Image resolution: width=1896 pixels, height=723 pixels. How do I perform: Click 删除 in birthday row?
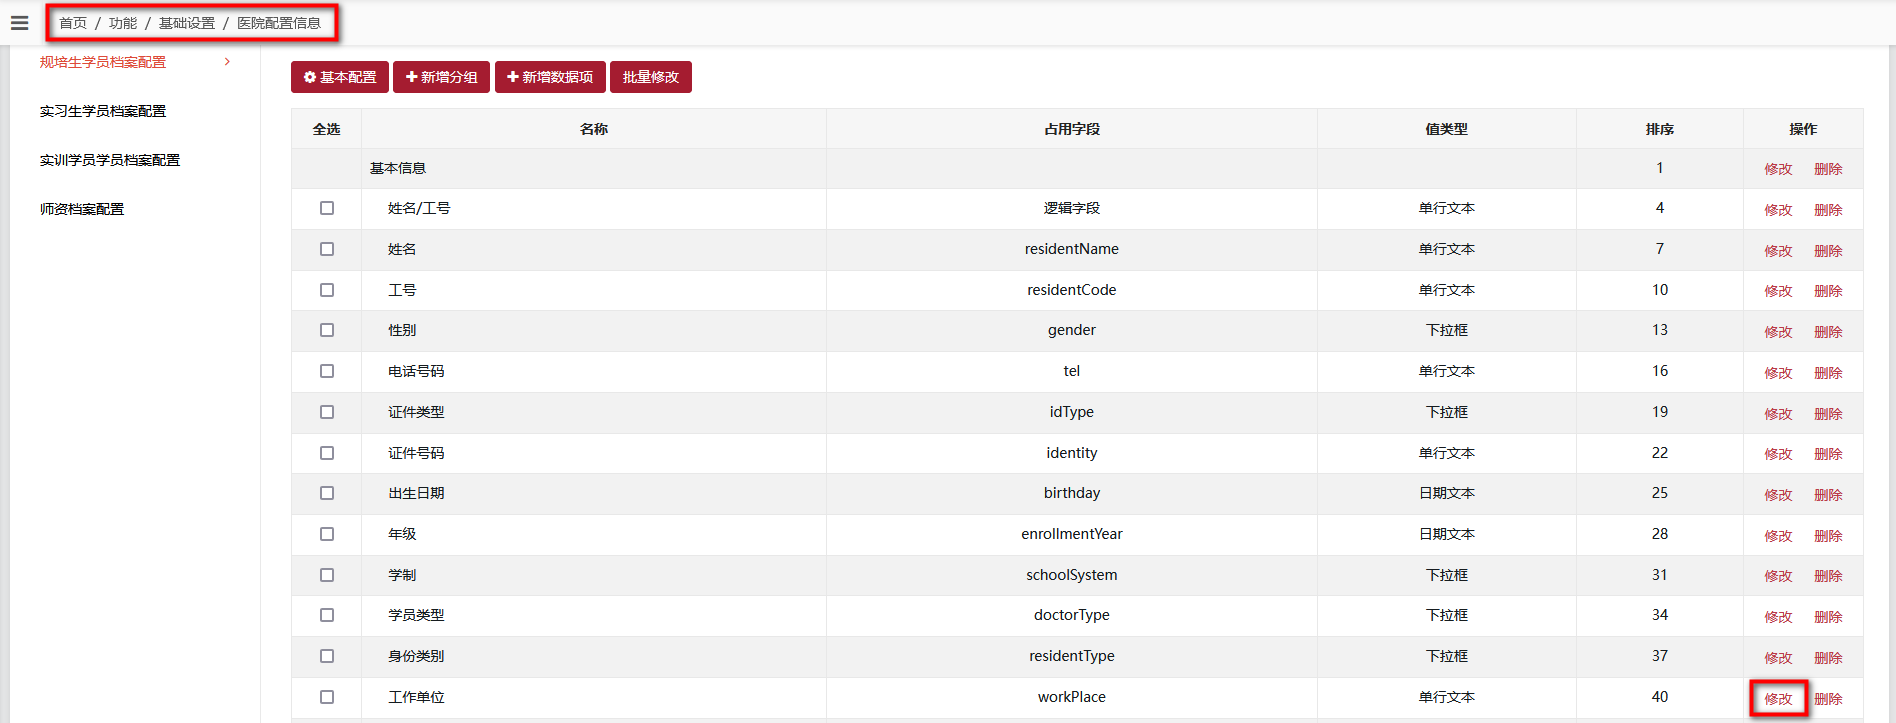pos(1828,495)
